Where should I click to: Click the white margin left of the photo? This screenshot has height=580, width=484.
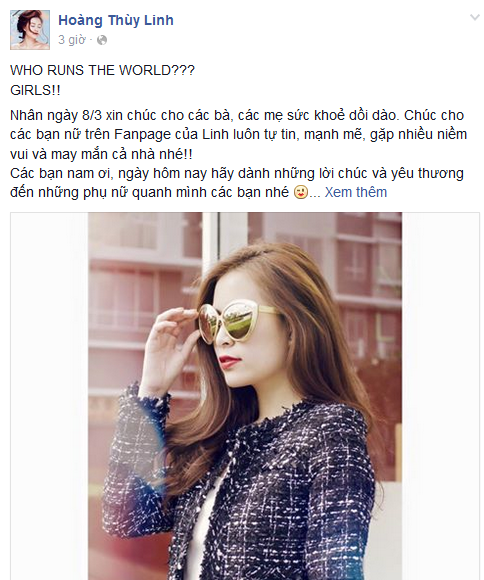49,396
